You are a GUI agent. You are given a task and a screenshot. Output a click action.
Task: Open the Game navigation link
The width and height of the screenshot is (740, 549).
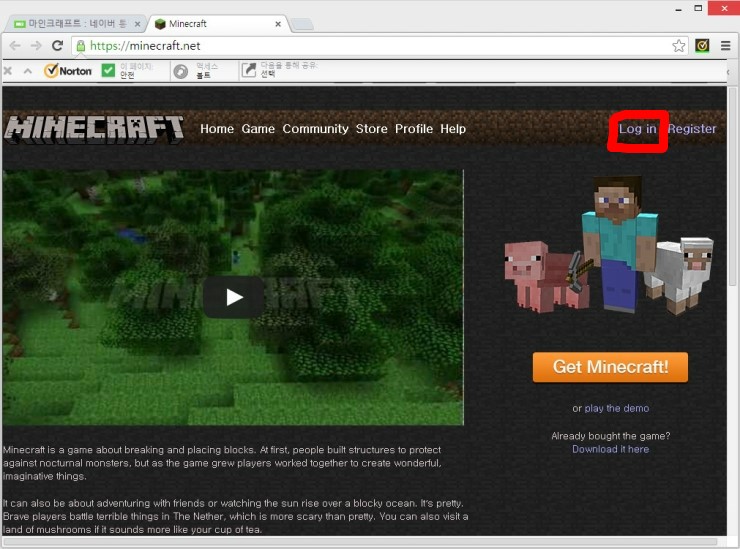(258, 129)
